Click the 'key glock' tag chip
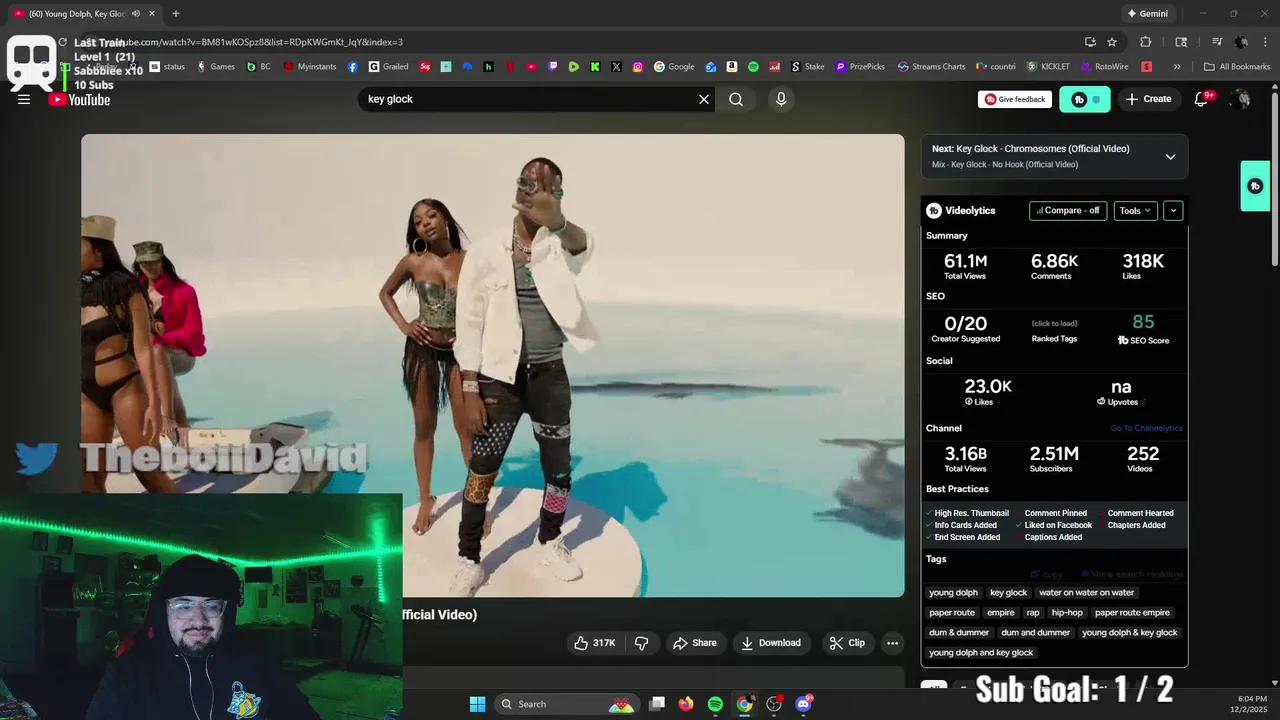Viewport: 1280px width, 720px height. 1009,593
